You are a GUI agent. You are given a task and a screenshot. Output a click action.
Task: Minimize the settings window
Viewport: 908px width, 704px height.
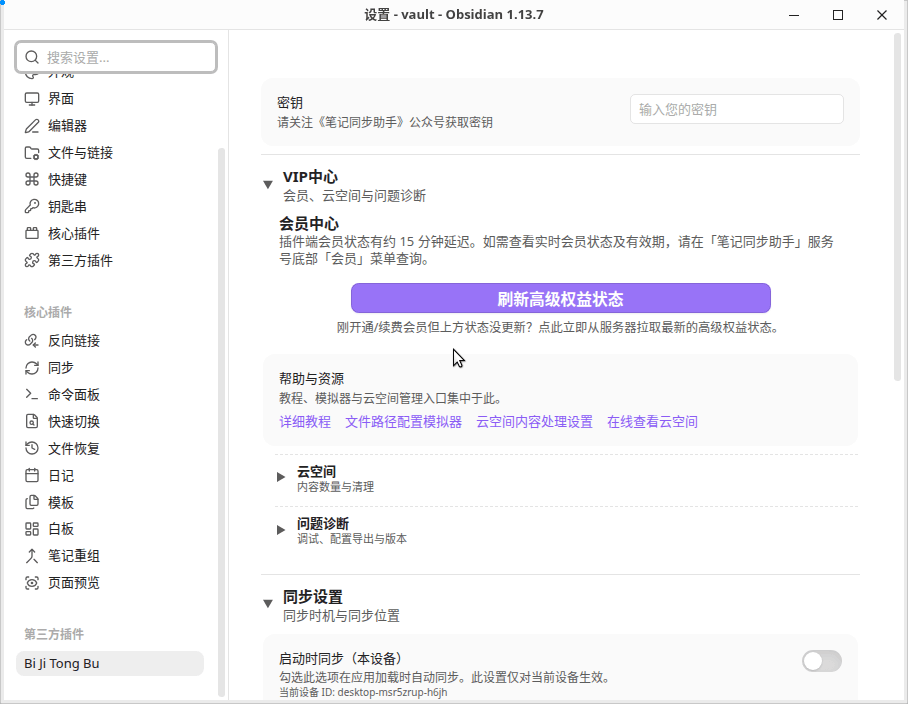point(794,15)
